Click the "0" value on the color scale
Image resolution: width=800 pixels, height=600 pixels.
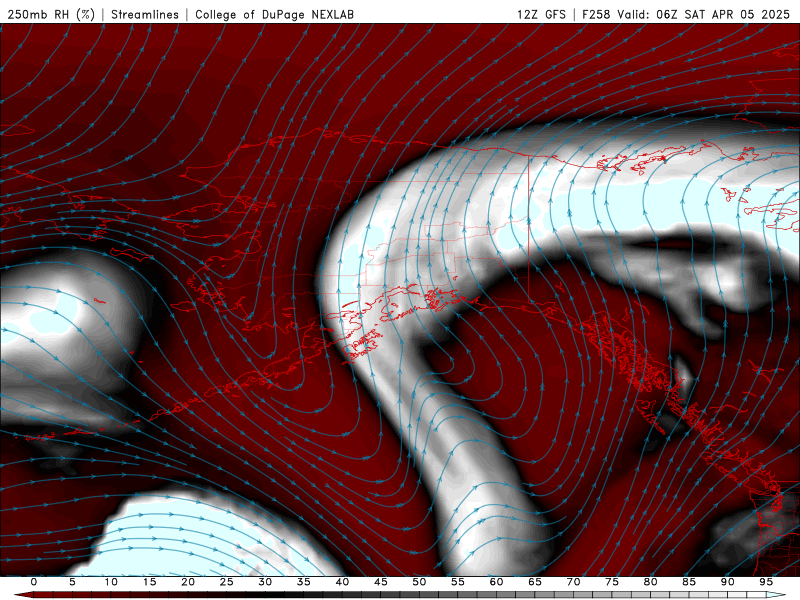(x=34, y=582)
